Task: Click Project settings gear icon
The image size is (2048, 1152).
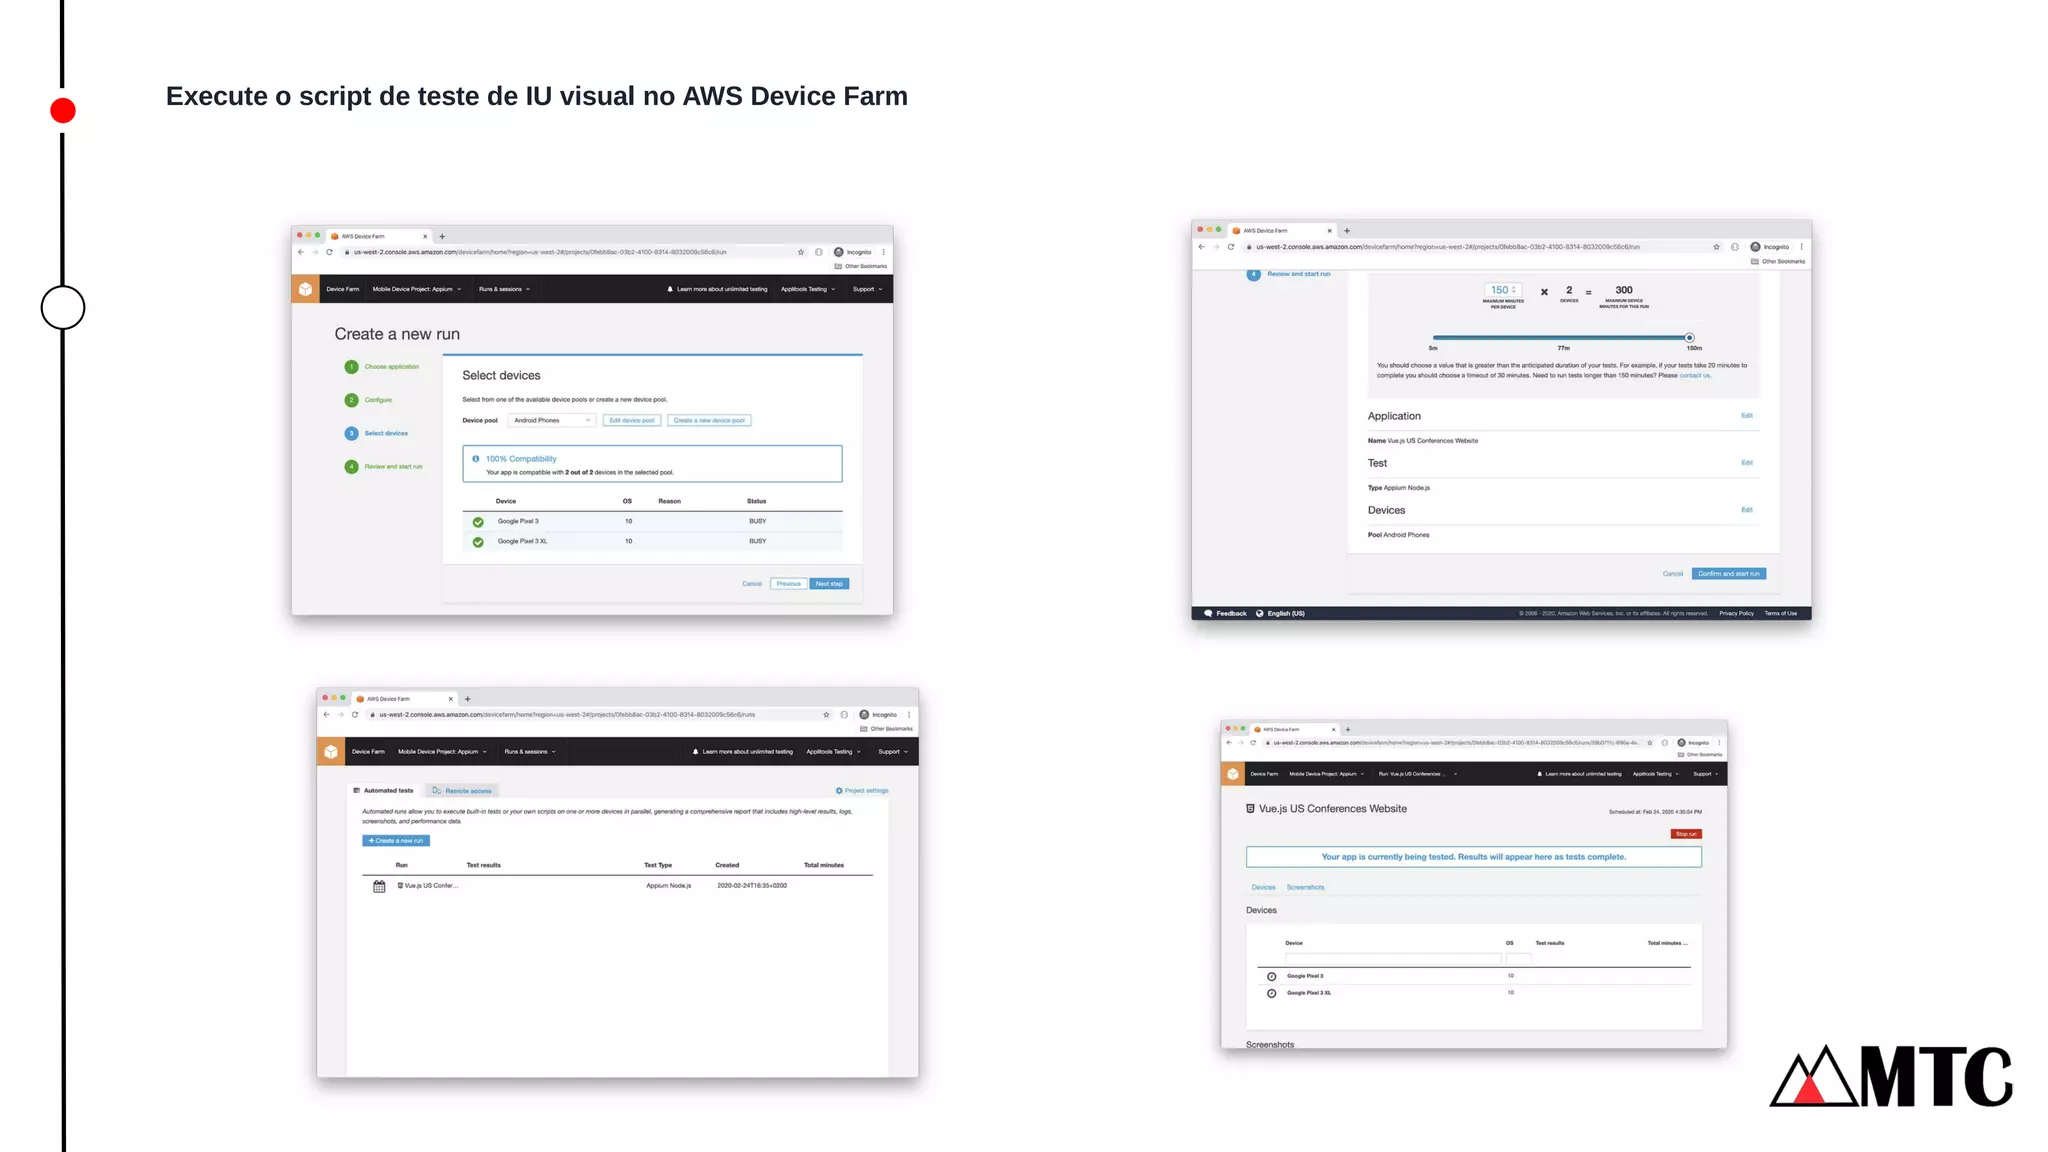Action: point(839,791)
